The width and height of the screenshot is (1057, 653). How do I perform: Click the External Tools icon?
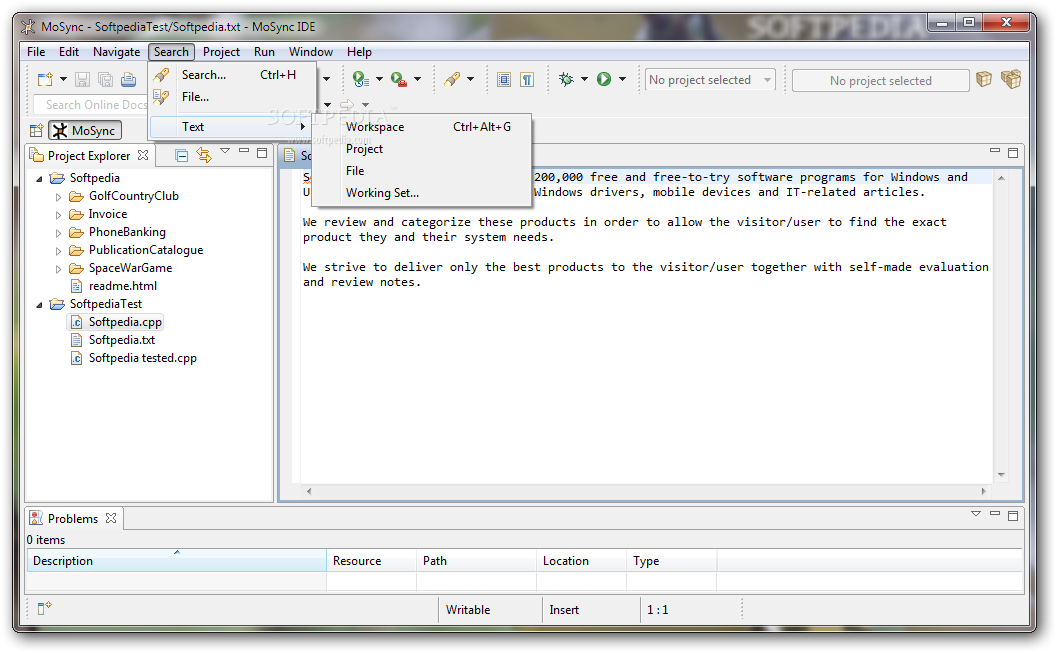(x=399, y=80)
